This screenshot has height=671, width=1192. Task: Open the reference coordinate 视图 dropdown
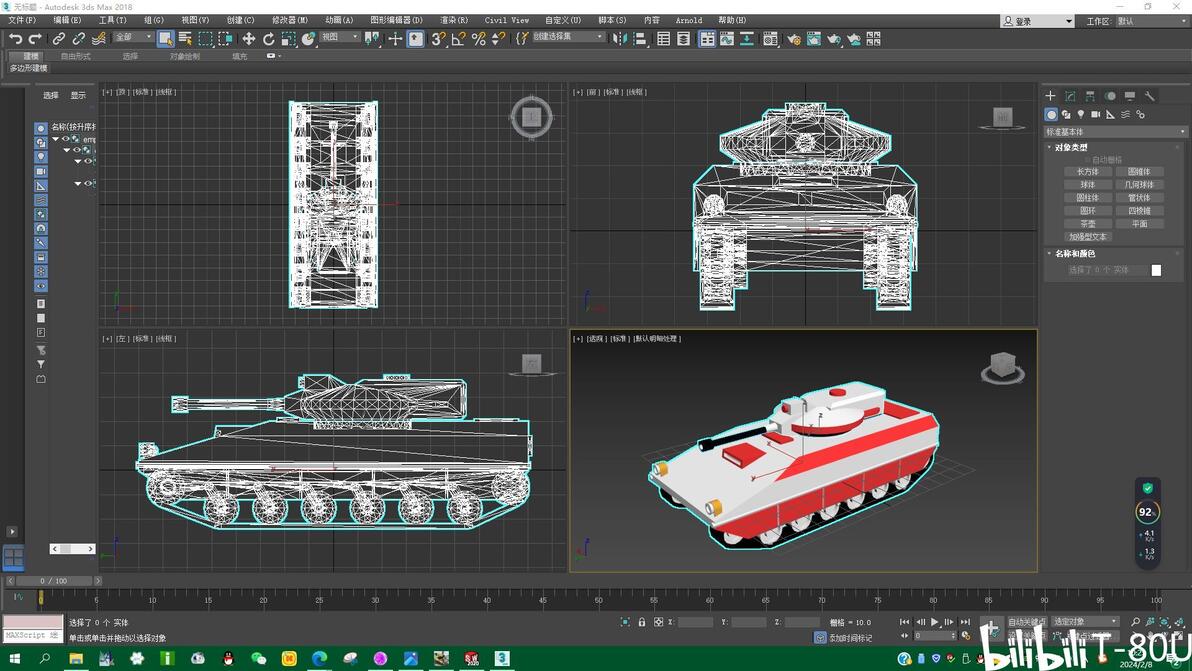click(340, 36)
